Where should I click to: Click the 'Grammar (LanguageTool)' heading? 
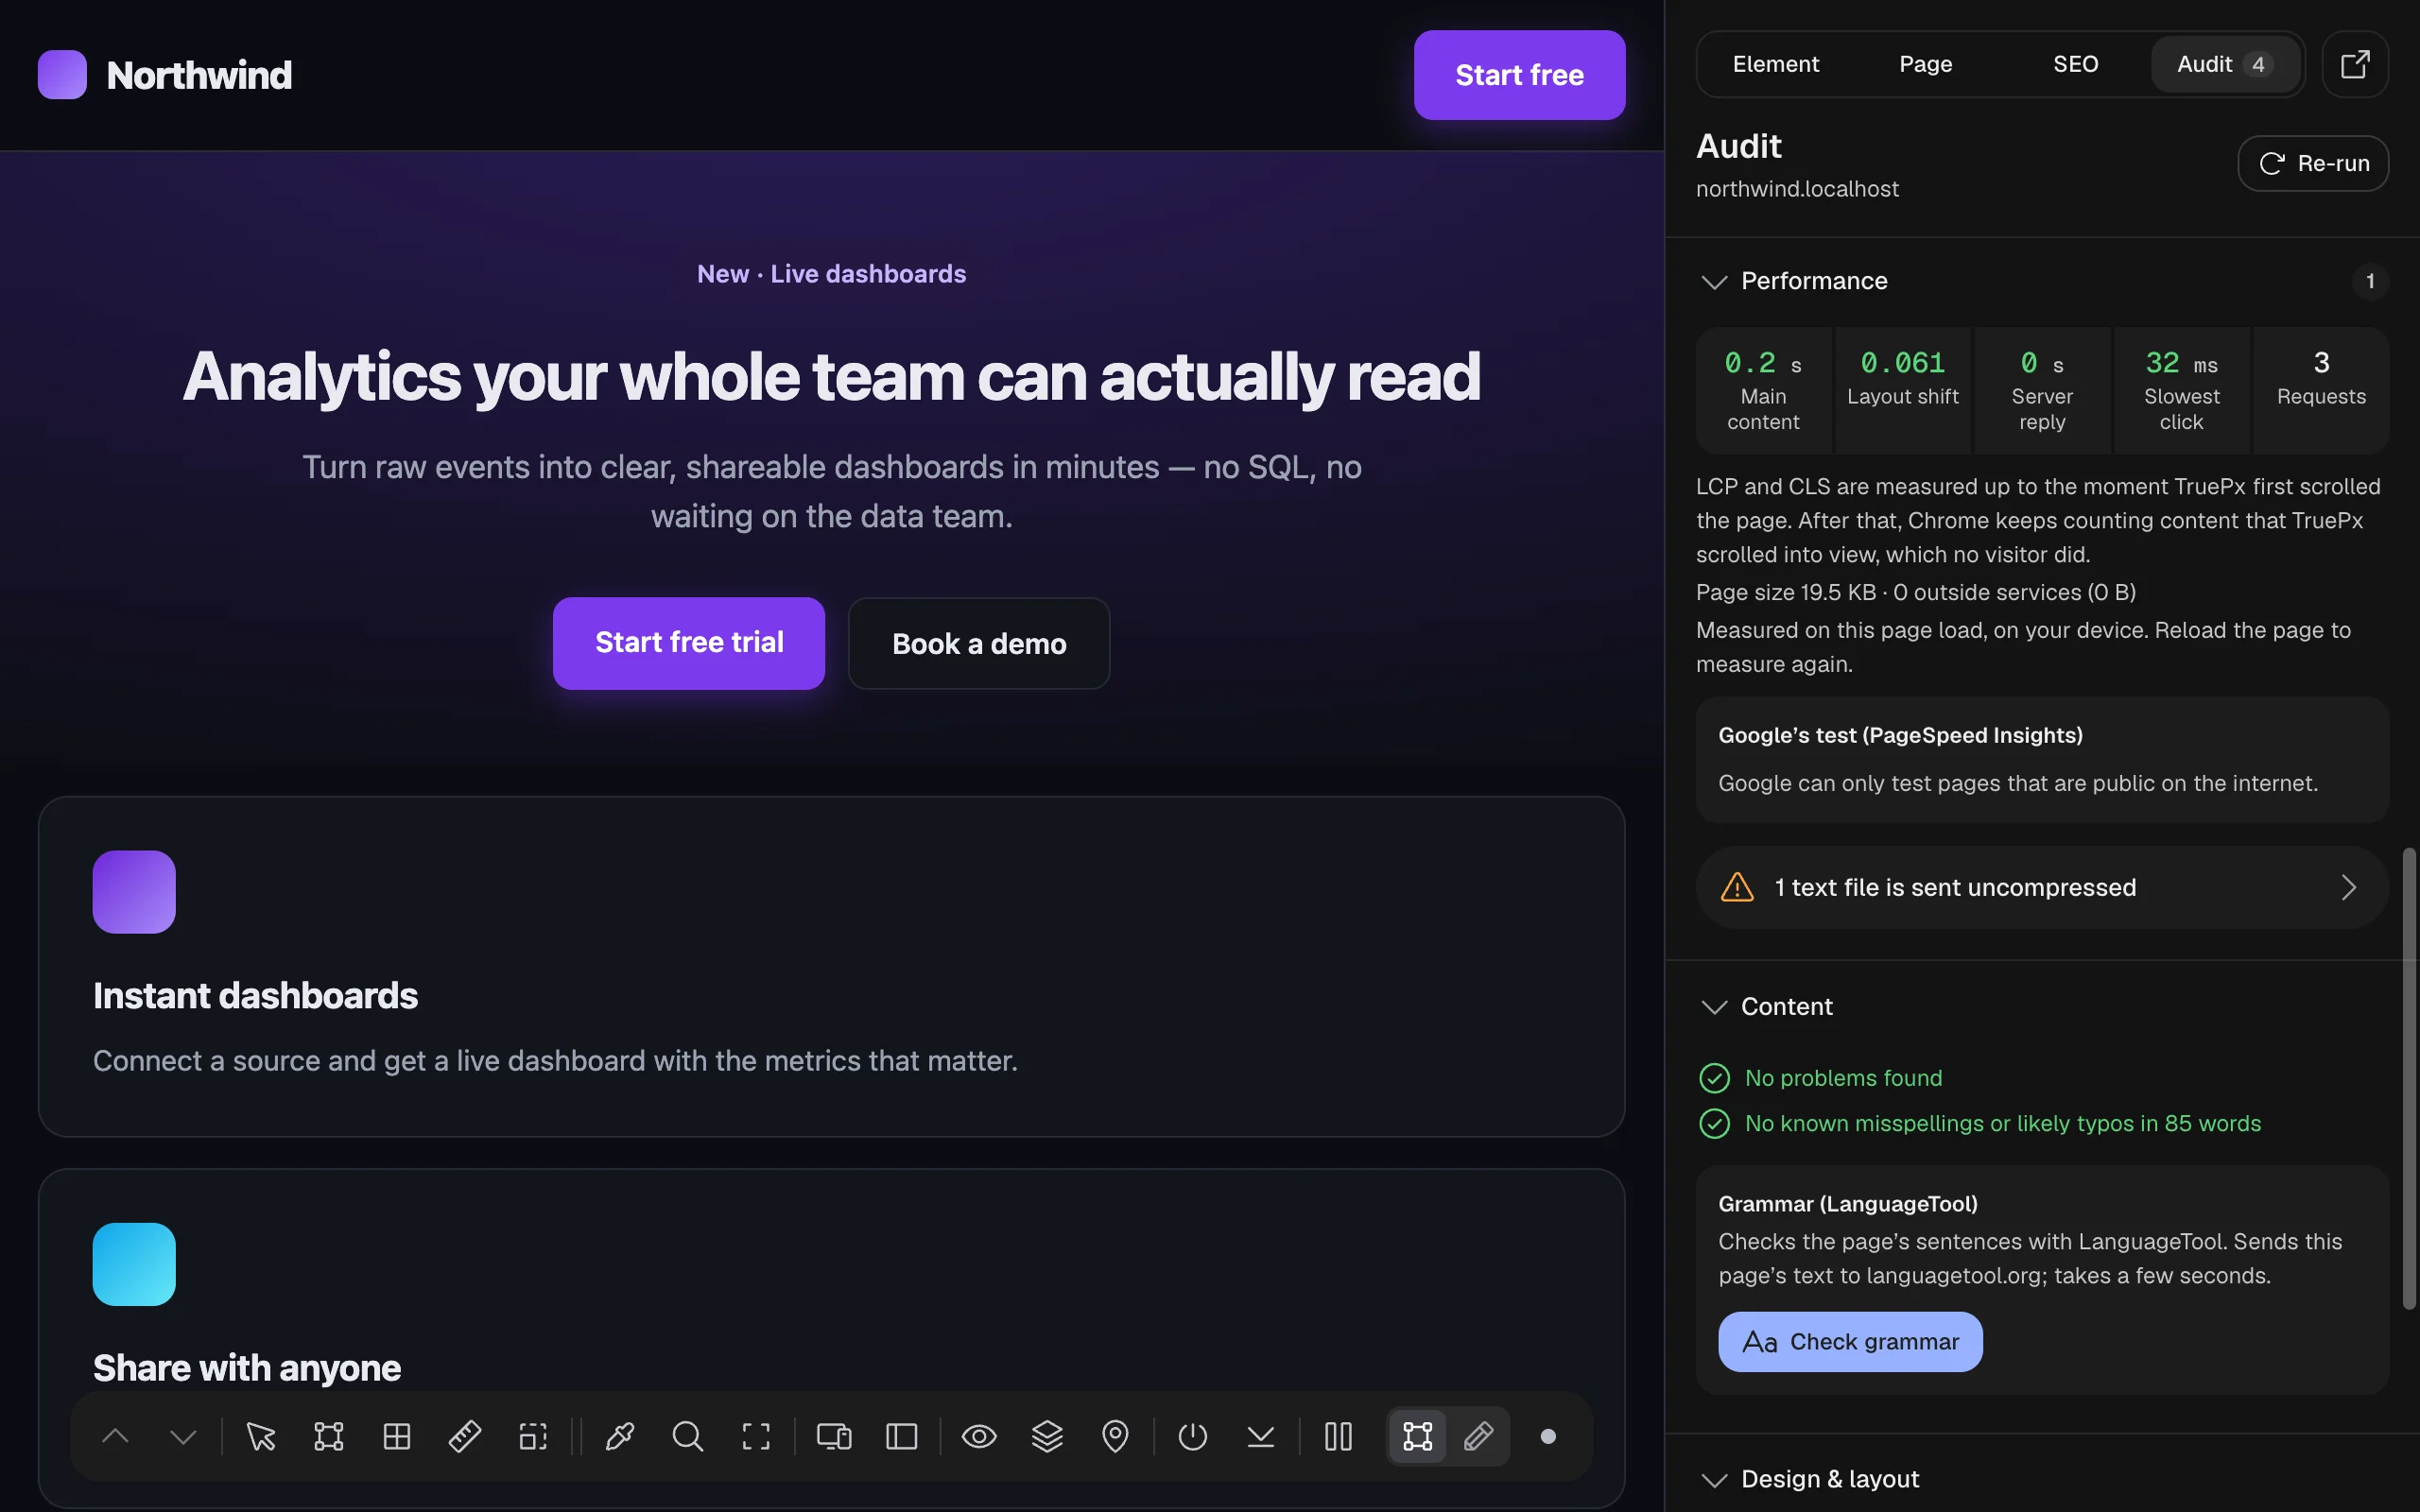click(1848, 1204)
